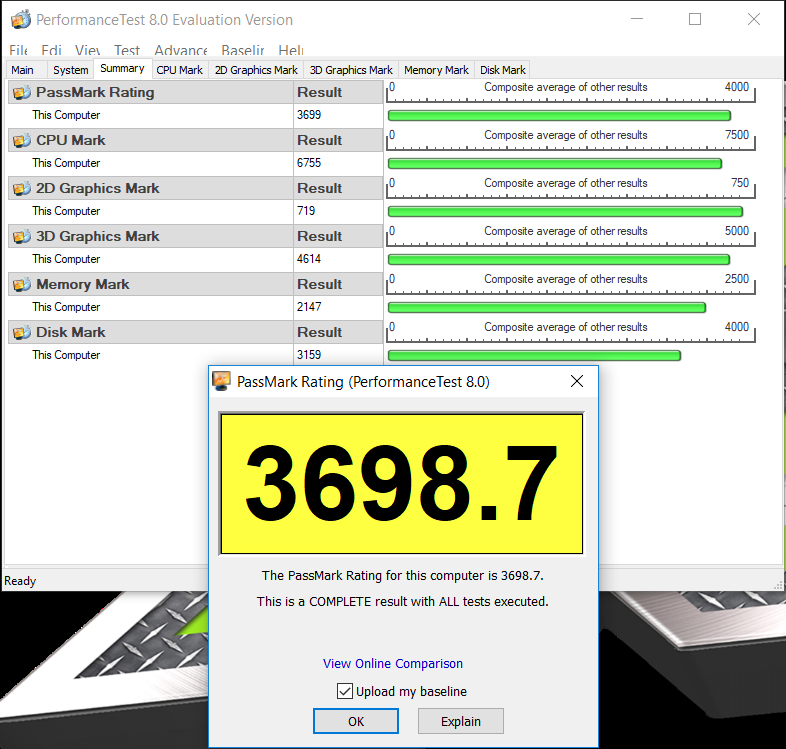The height and width of the screenshot is (749, 786).
Task: Switch to the Memory Mark tab
Action: pos(436,70)
